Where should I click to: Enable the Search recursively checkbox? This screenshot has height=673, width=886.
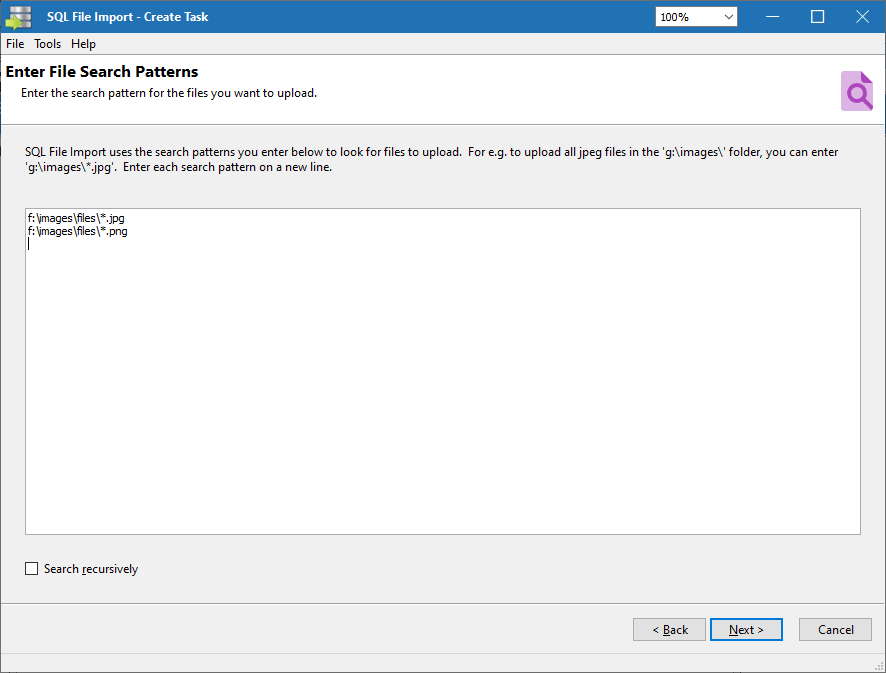click(x=32, y=569)
